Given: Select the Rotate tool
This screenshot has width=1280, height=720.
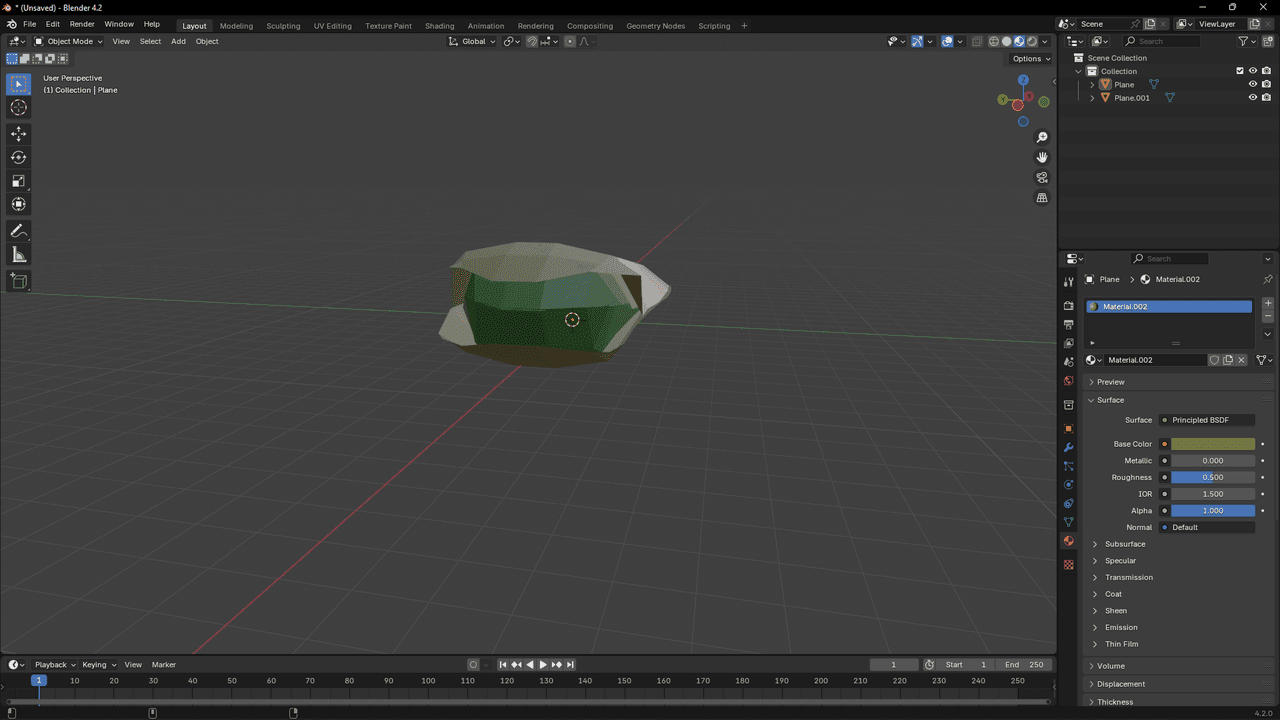Looking at the screenshot, I should 19,157.
